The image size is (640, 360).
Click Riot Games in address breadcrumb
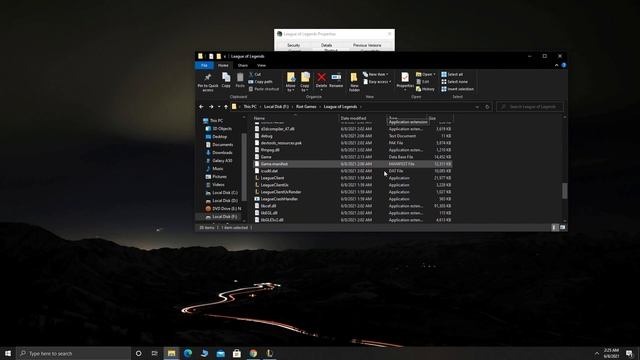(306, 107)
